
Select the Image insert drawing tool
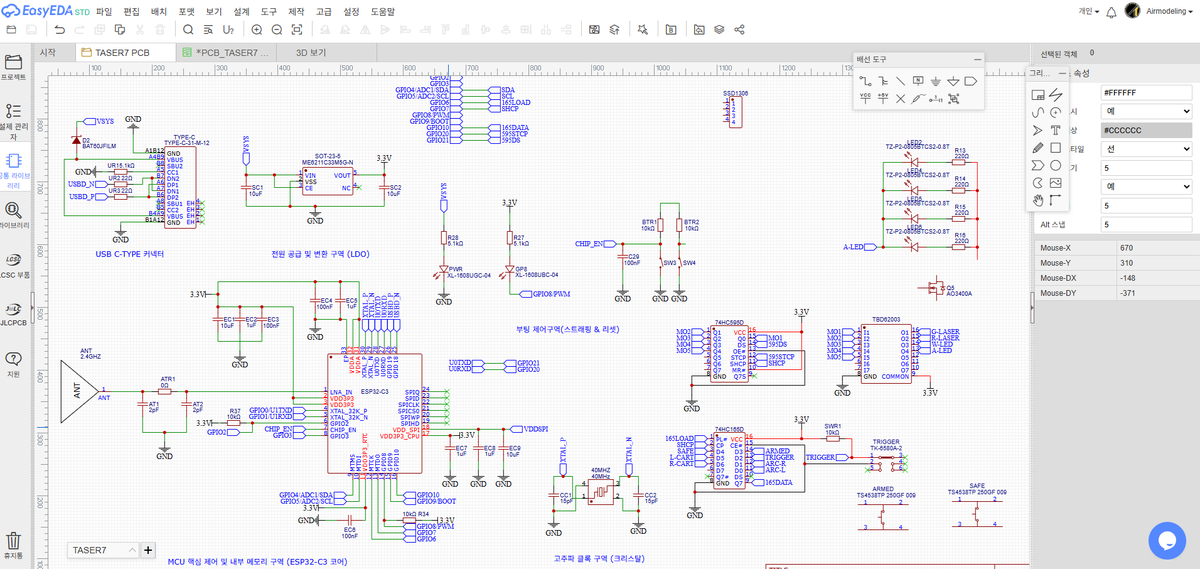click(x=1055, y=183)
